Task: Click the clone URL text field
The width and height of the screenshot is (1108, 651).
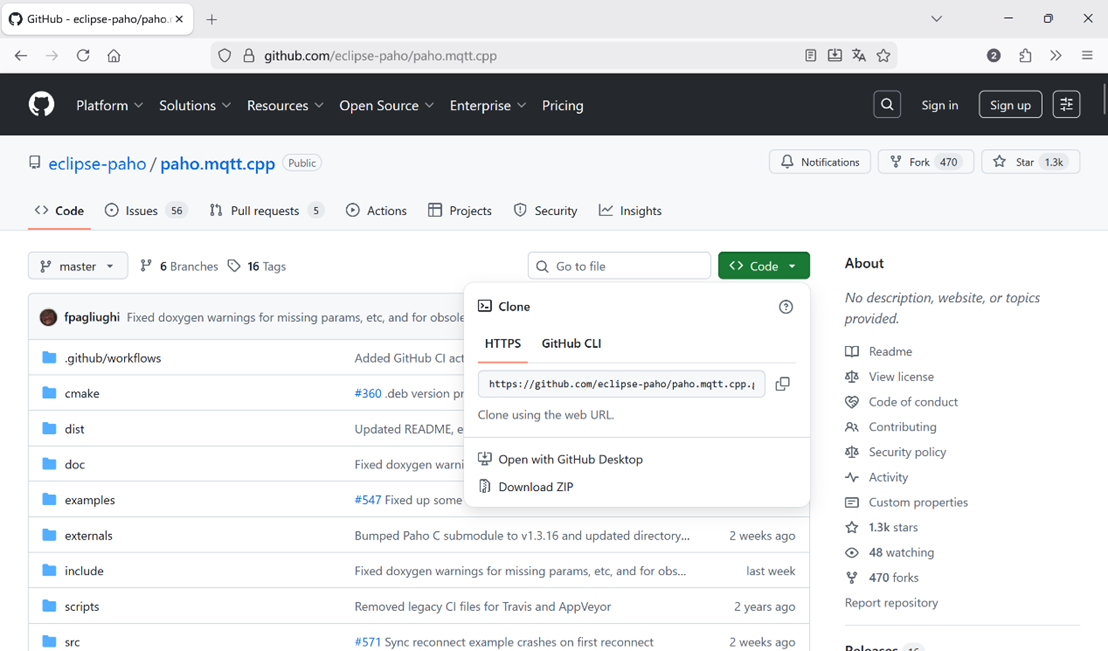Action: tap(621, 384)
